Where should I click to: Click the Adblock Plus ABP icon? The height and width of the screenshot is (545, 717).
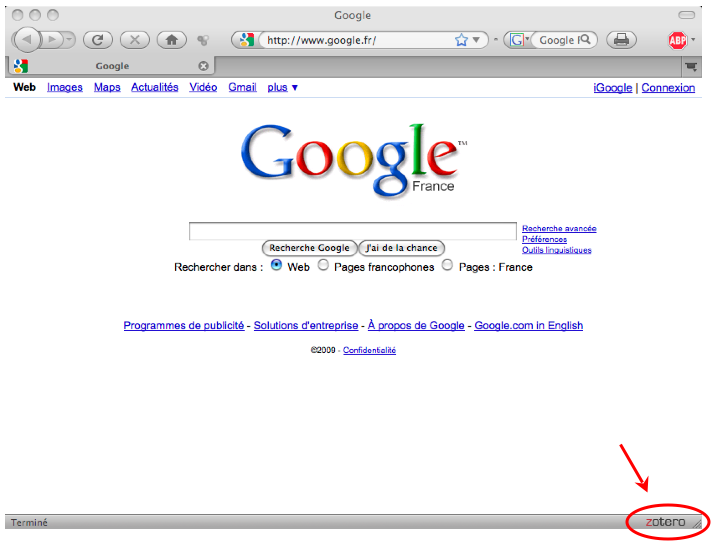coord(677,40)
